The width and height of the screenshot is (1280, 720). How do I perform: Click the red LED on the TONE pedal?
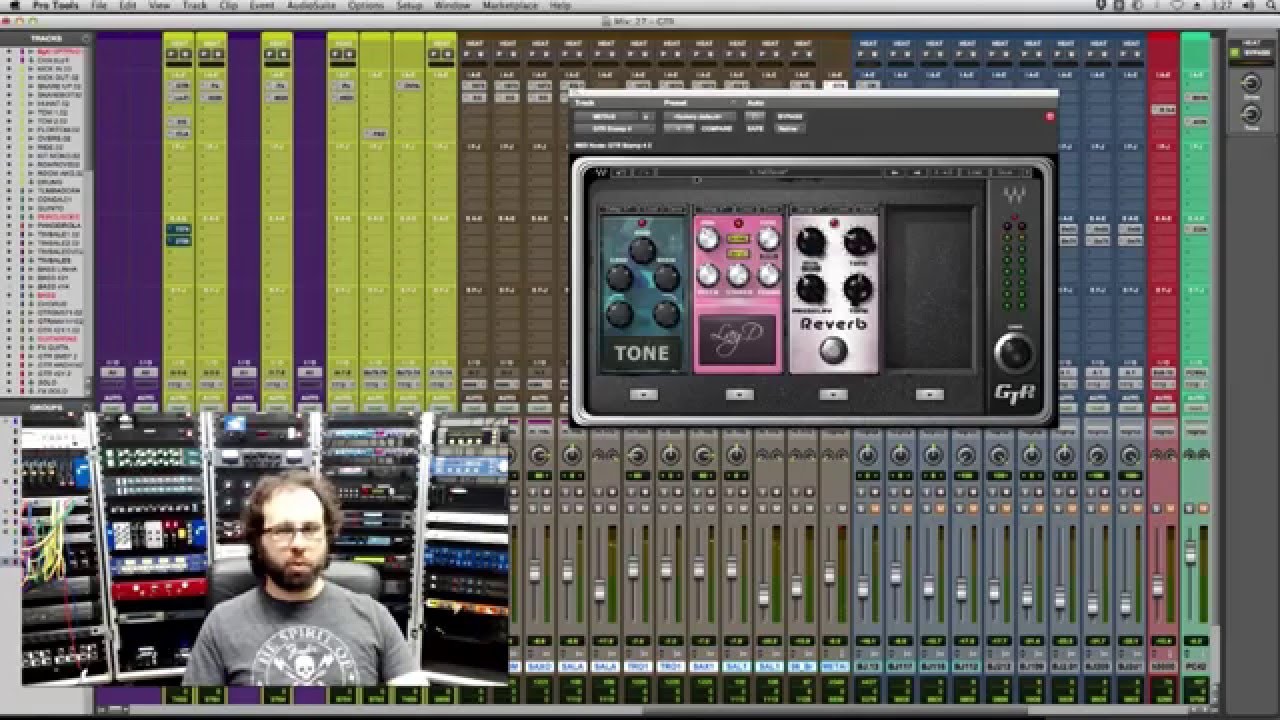[641, 221]
